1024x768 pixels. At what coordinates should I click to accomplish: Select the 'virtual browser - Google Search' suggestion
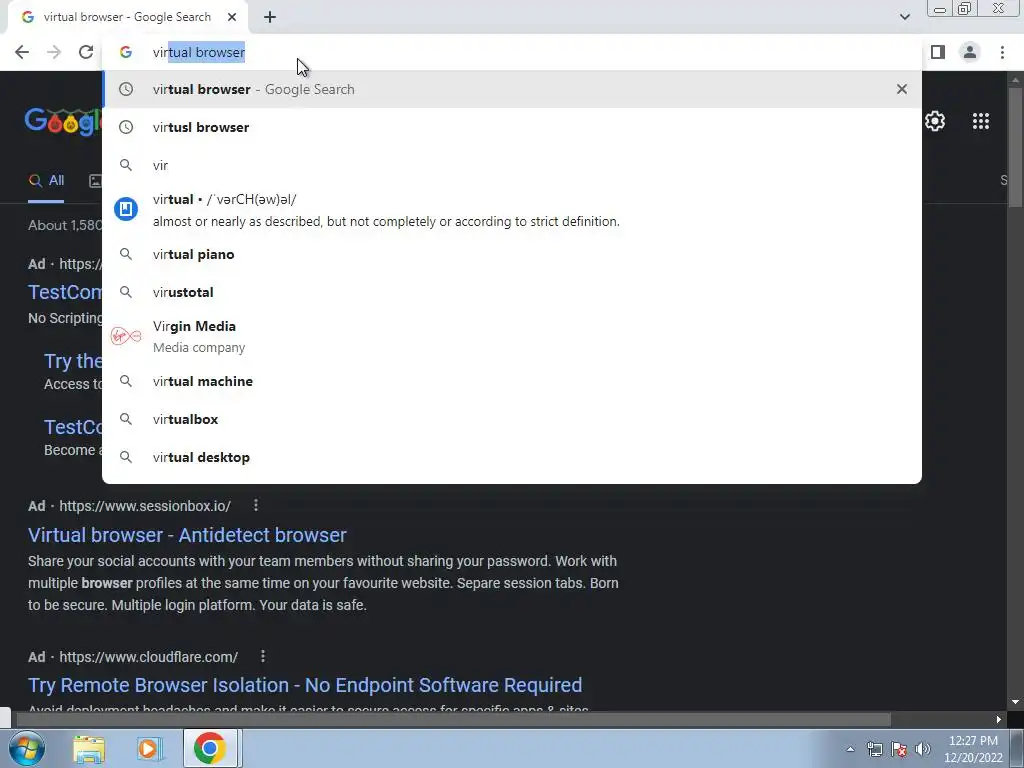tap(512, 89)
